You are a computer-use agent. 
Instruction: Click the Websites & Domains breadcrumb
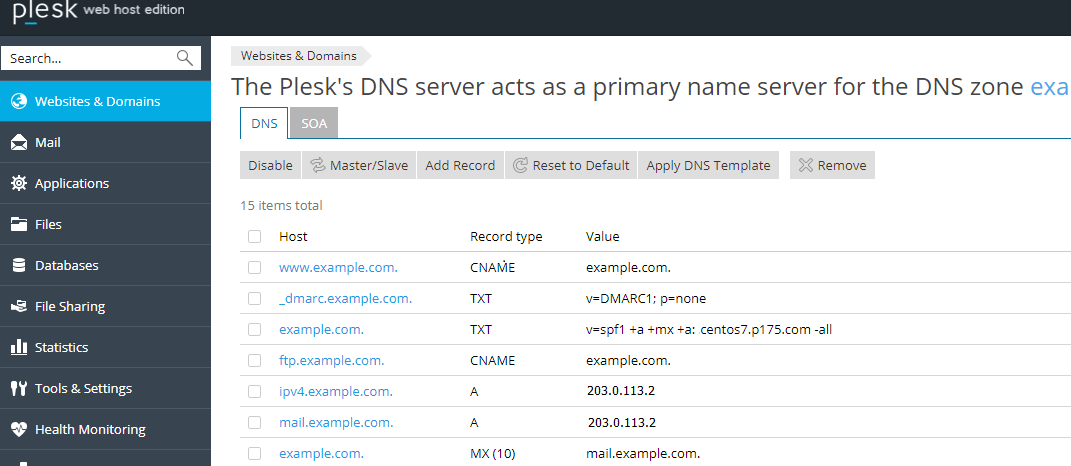click(298, 56)
